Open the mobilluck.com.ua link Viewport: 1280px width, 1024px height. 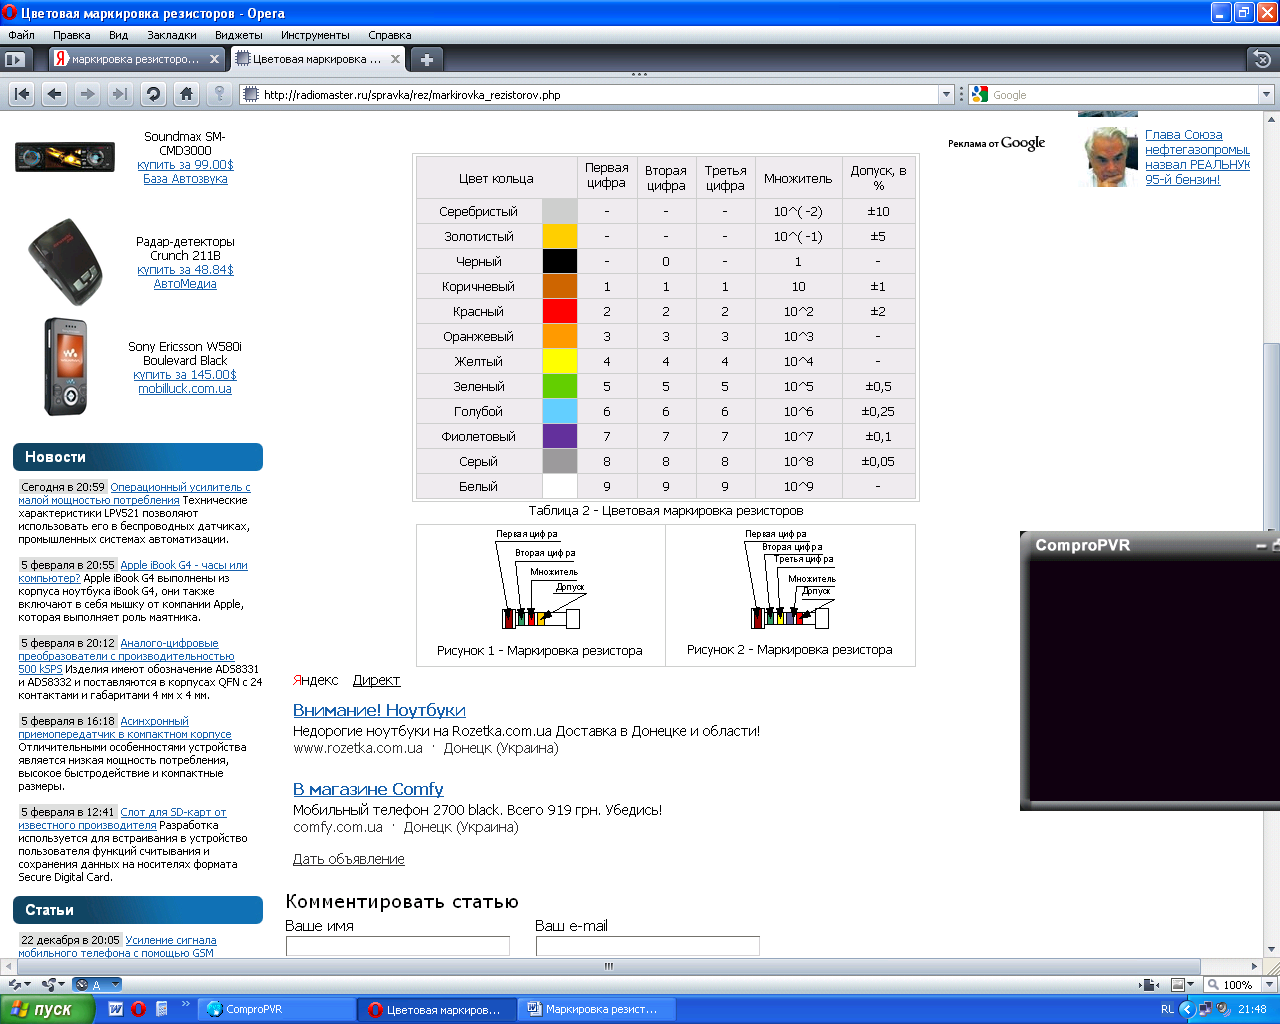tap(185, 389)
